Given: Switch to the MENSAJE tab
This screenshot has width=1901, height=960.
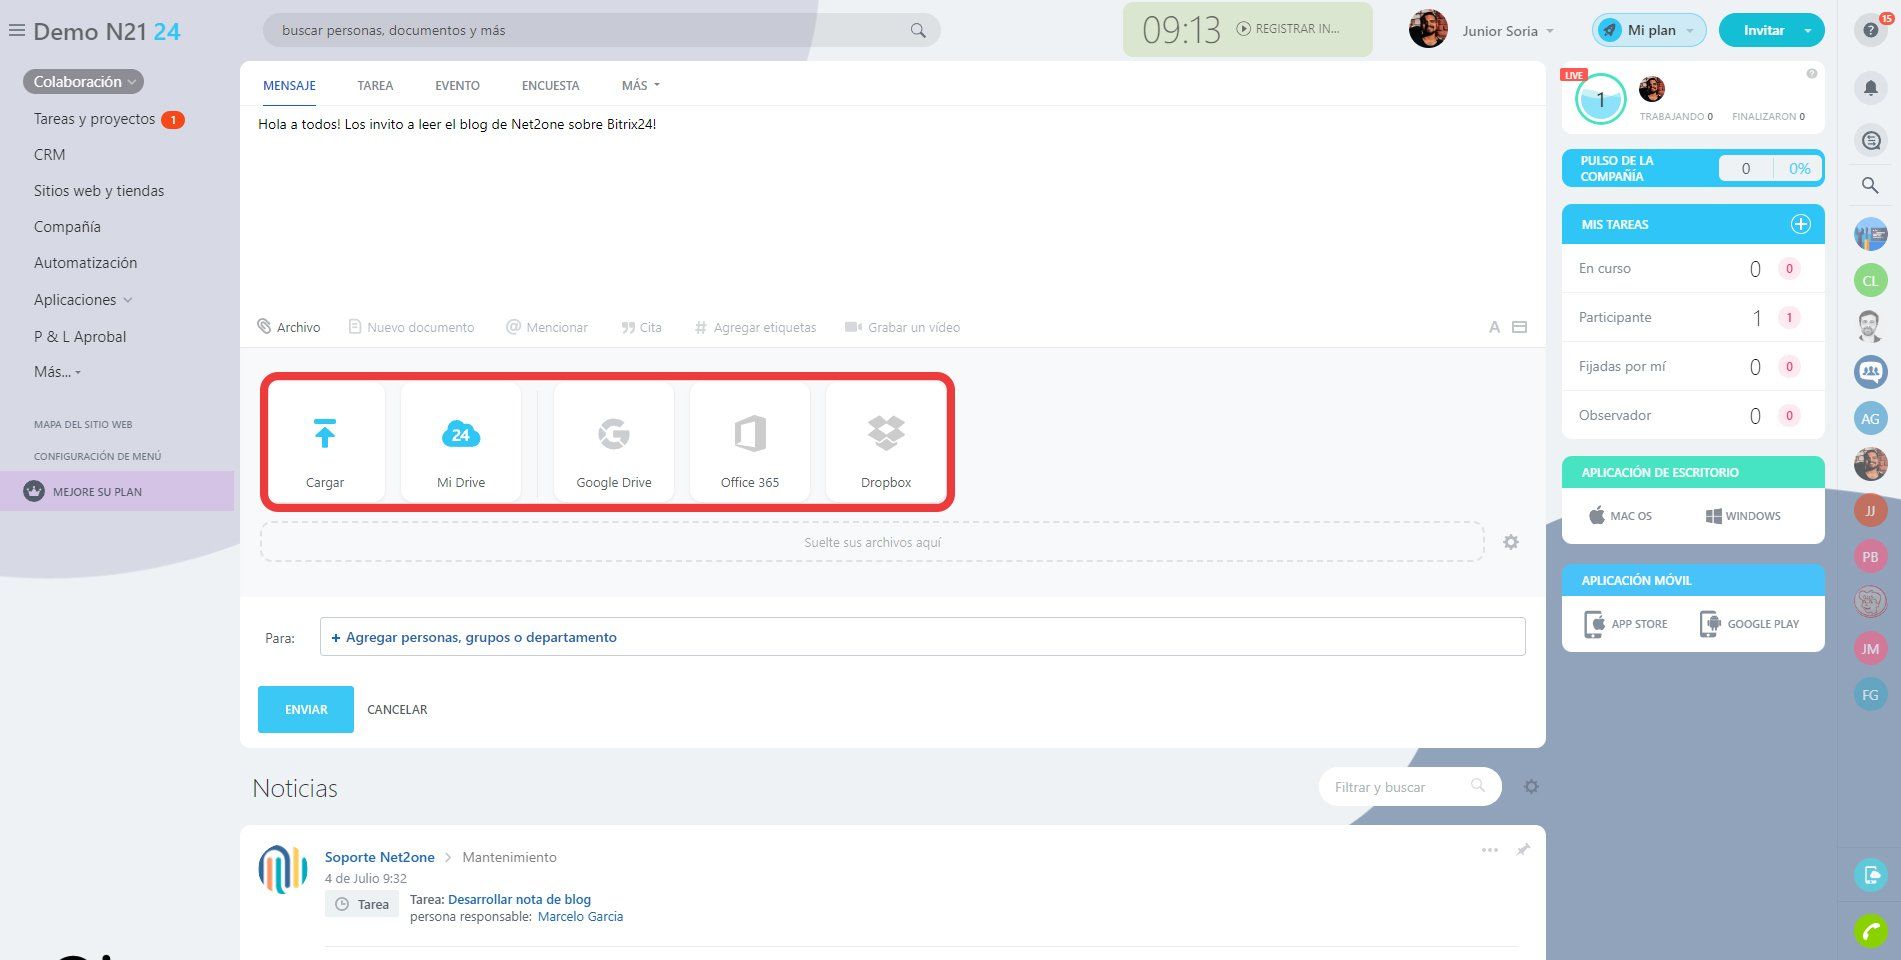Looking at the screenshot, I should coord(289,85).
